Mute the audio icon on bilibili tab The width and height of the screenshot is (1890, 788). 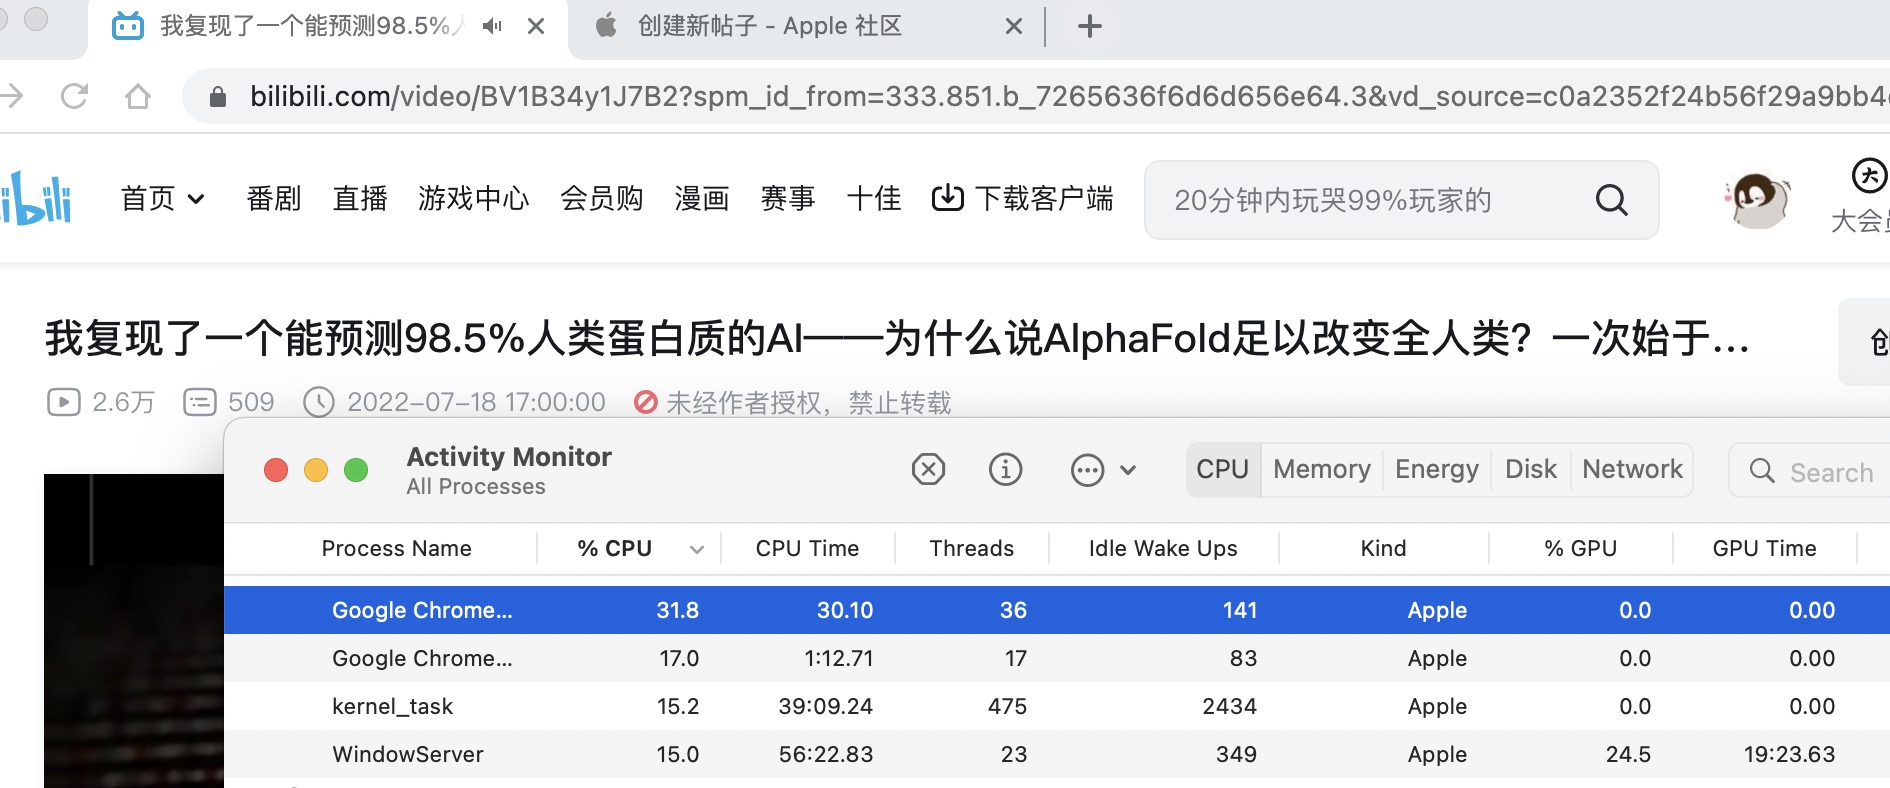click(x=492, y=26)
